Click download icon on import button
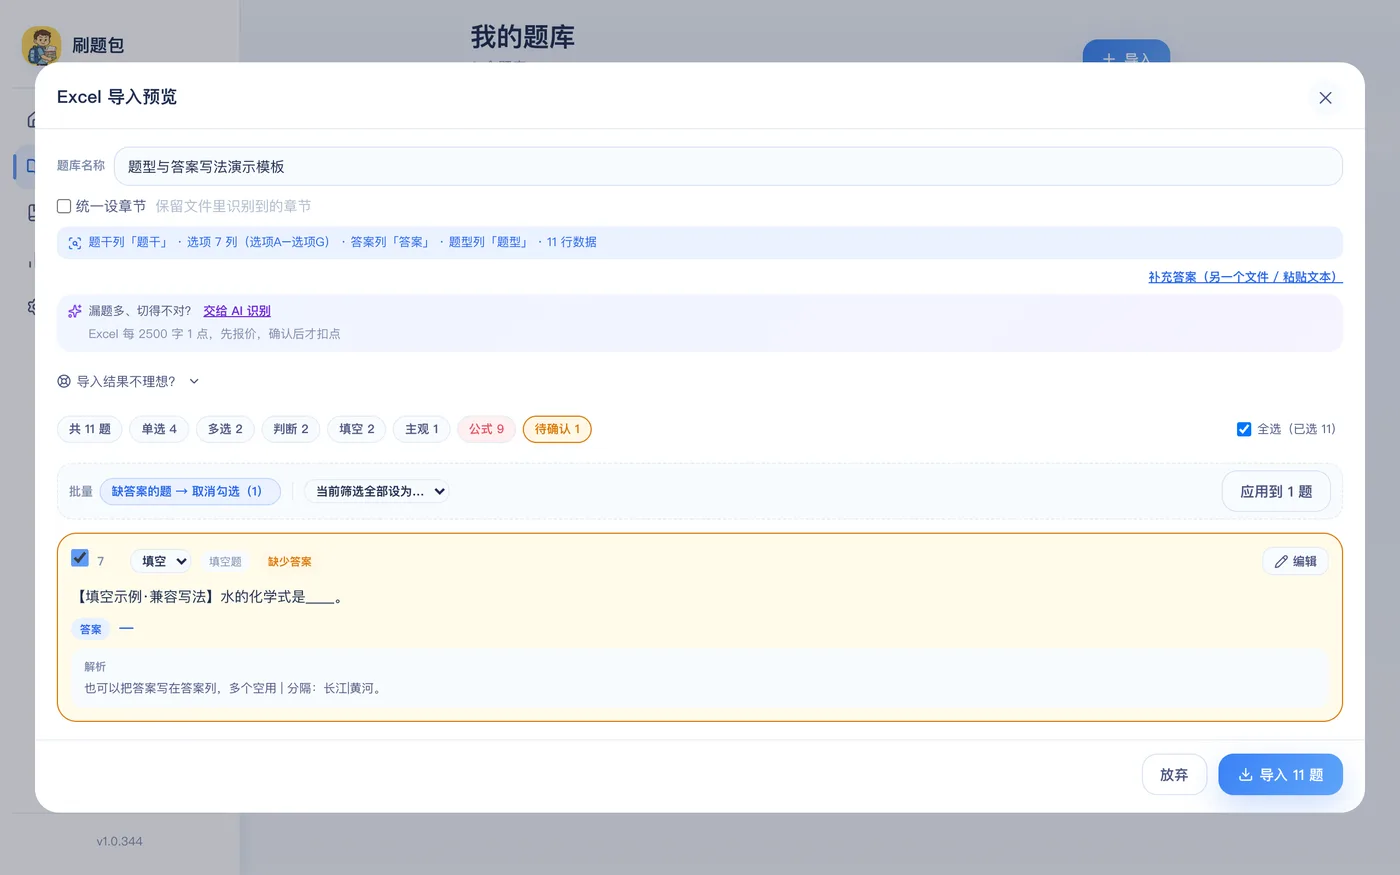 pos(1245,775)
